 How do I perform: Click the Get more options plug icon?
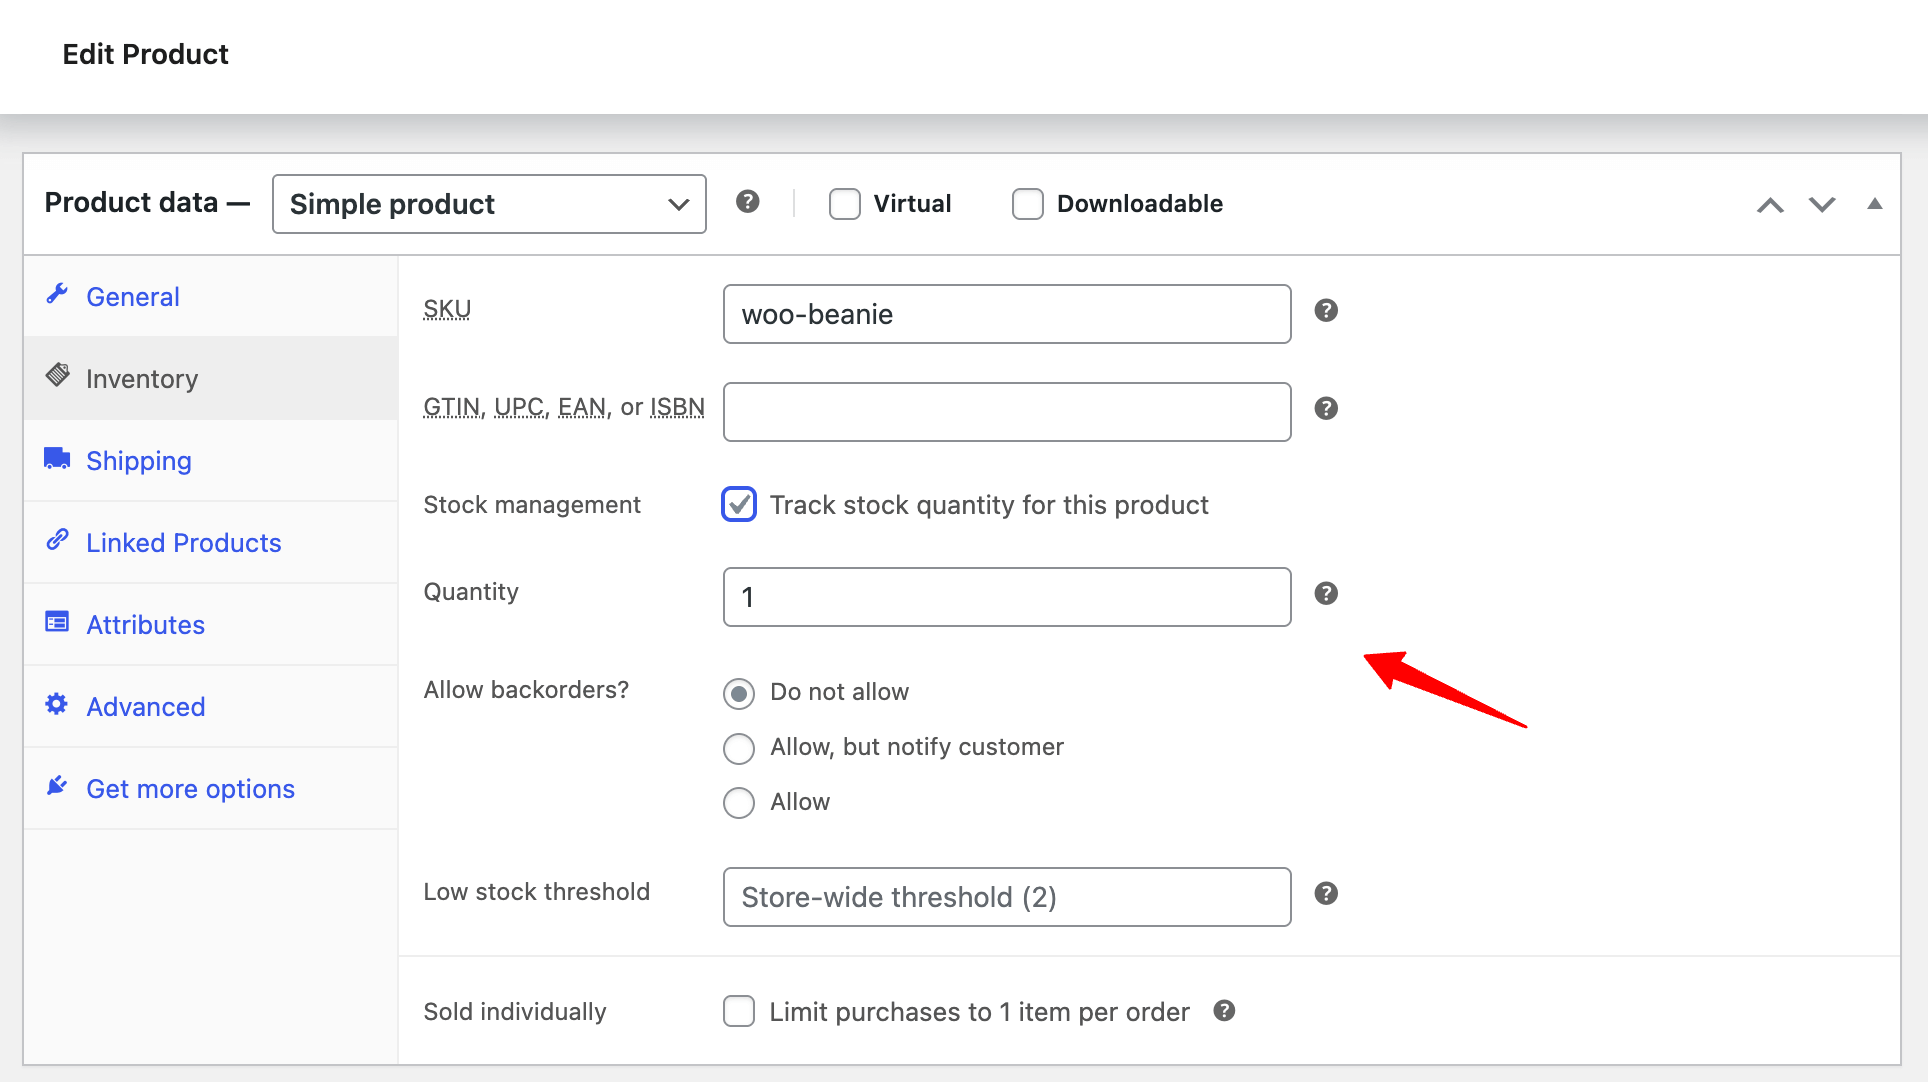coord(57,786)
